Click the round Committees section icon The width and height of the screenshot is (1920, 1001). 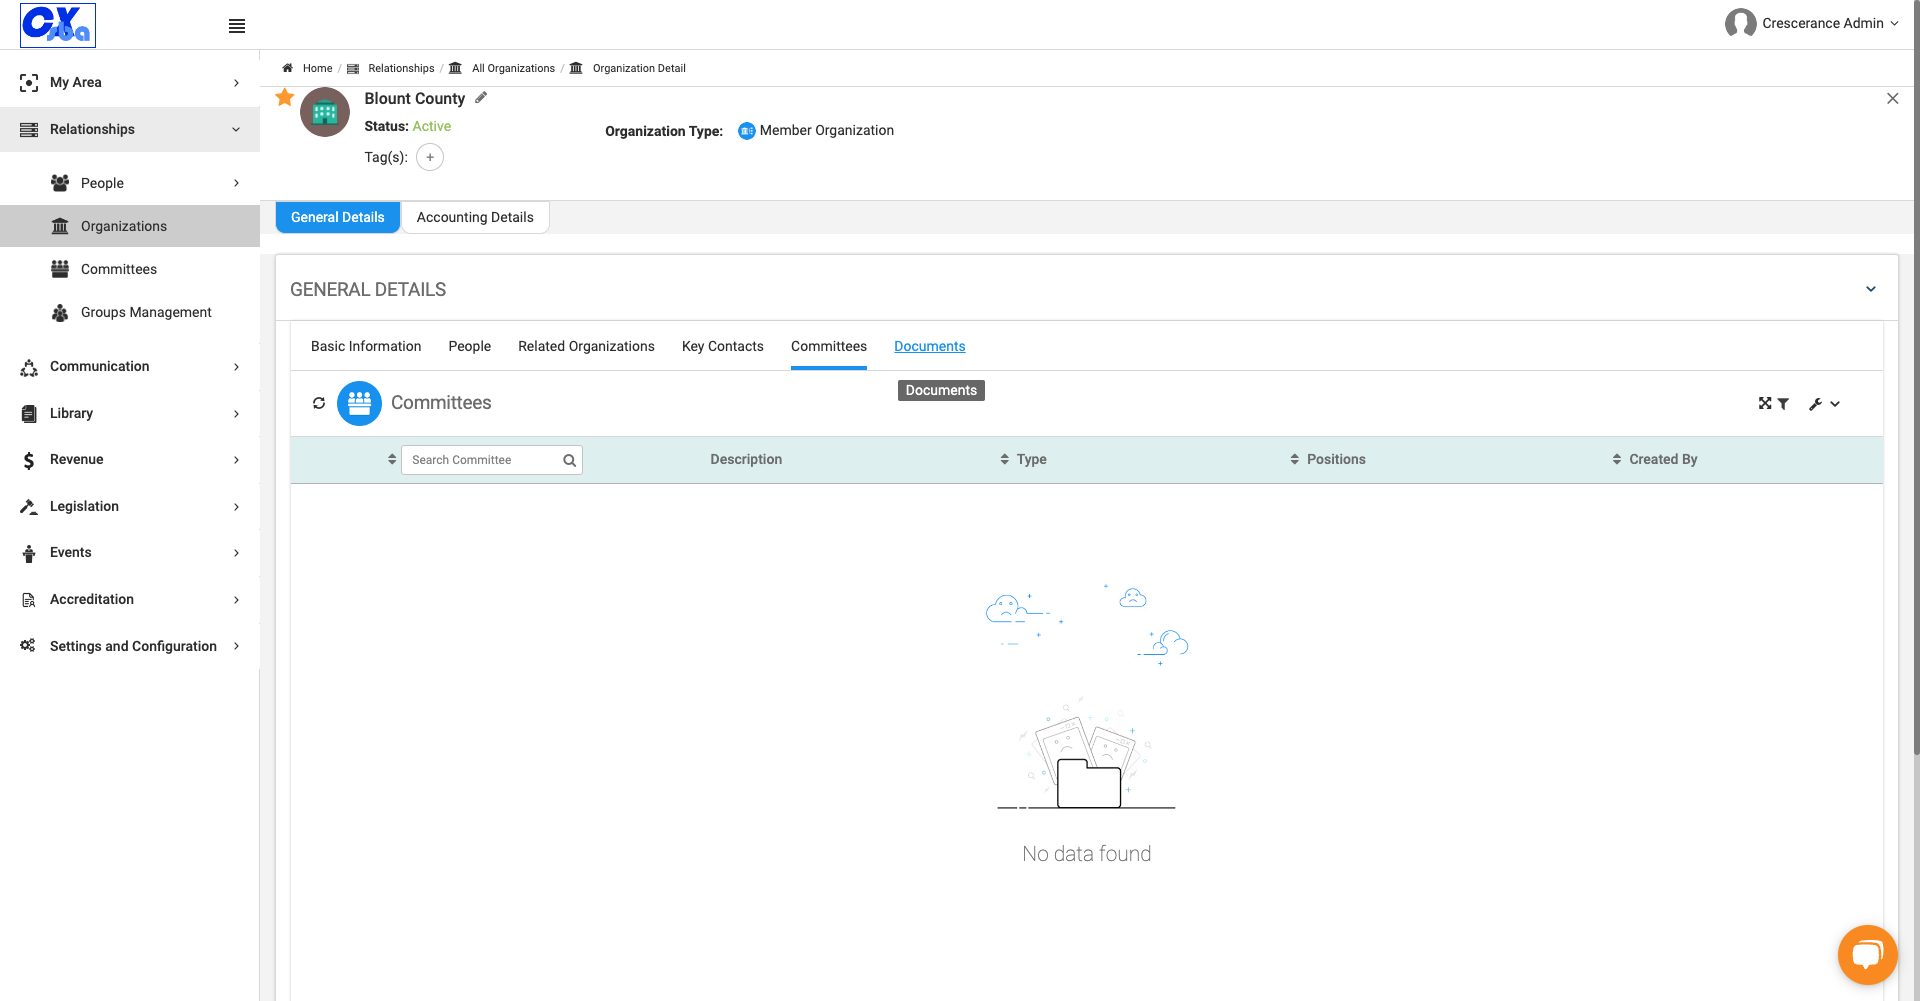359,403
